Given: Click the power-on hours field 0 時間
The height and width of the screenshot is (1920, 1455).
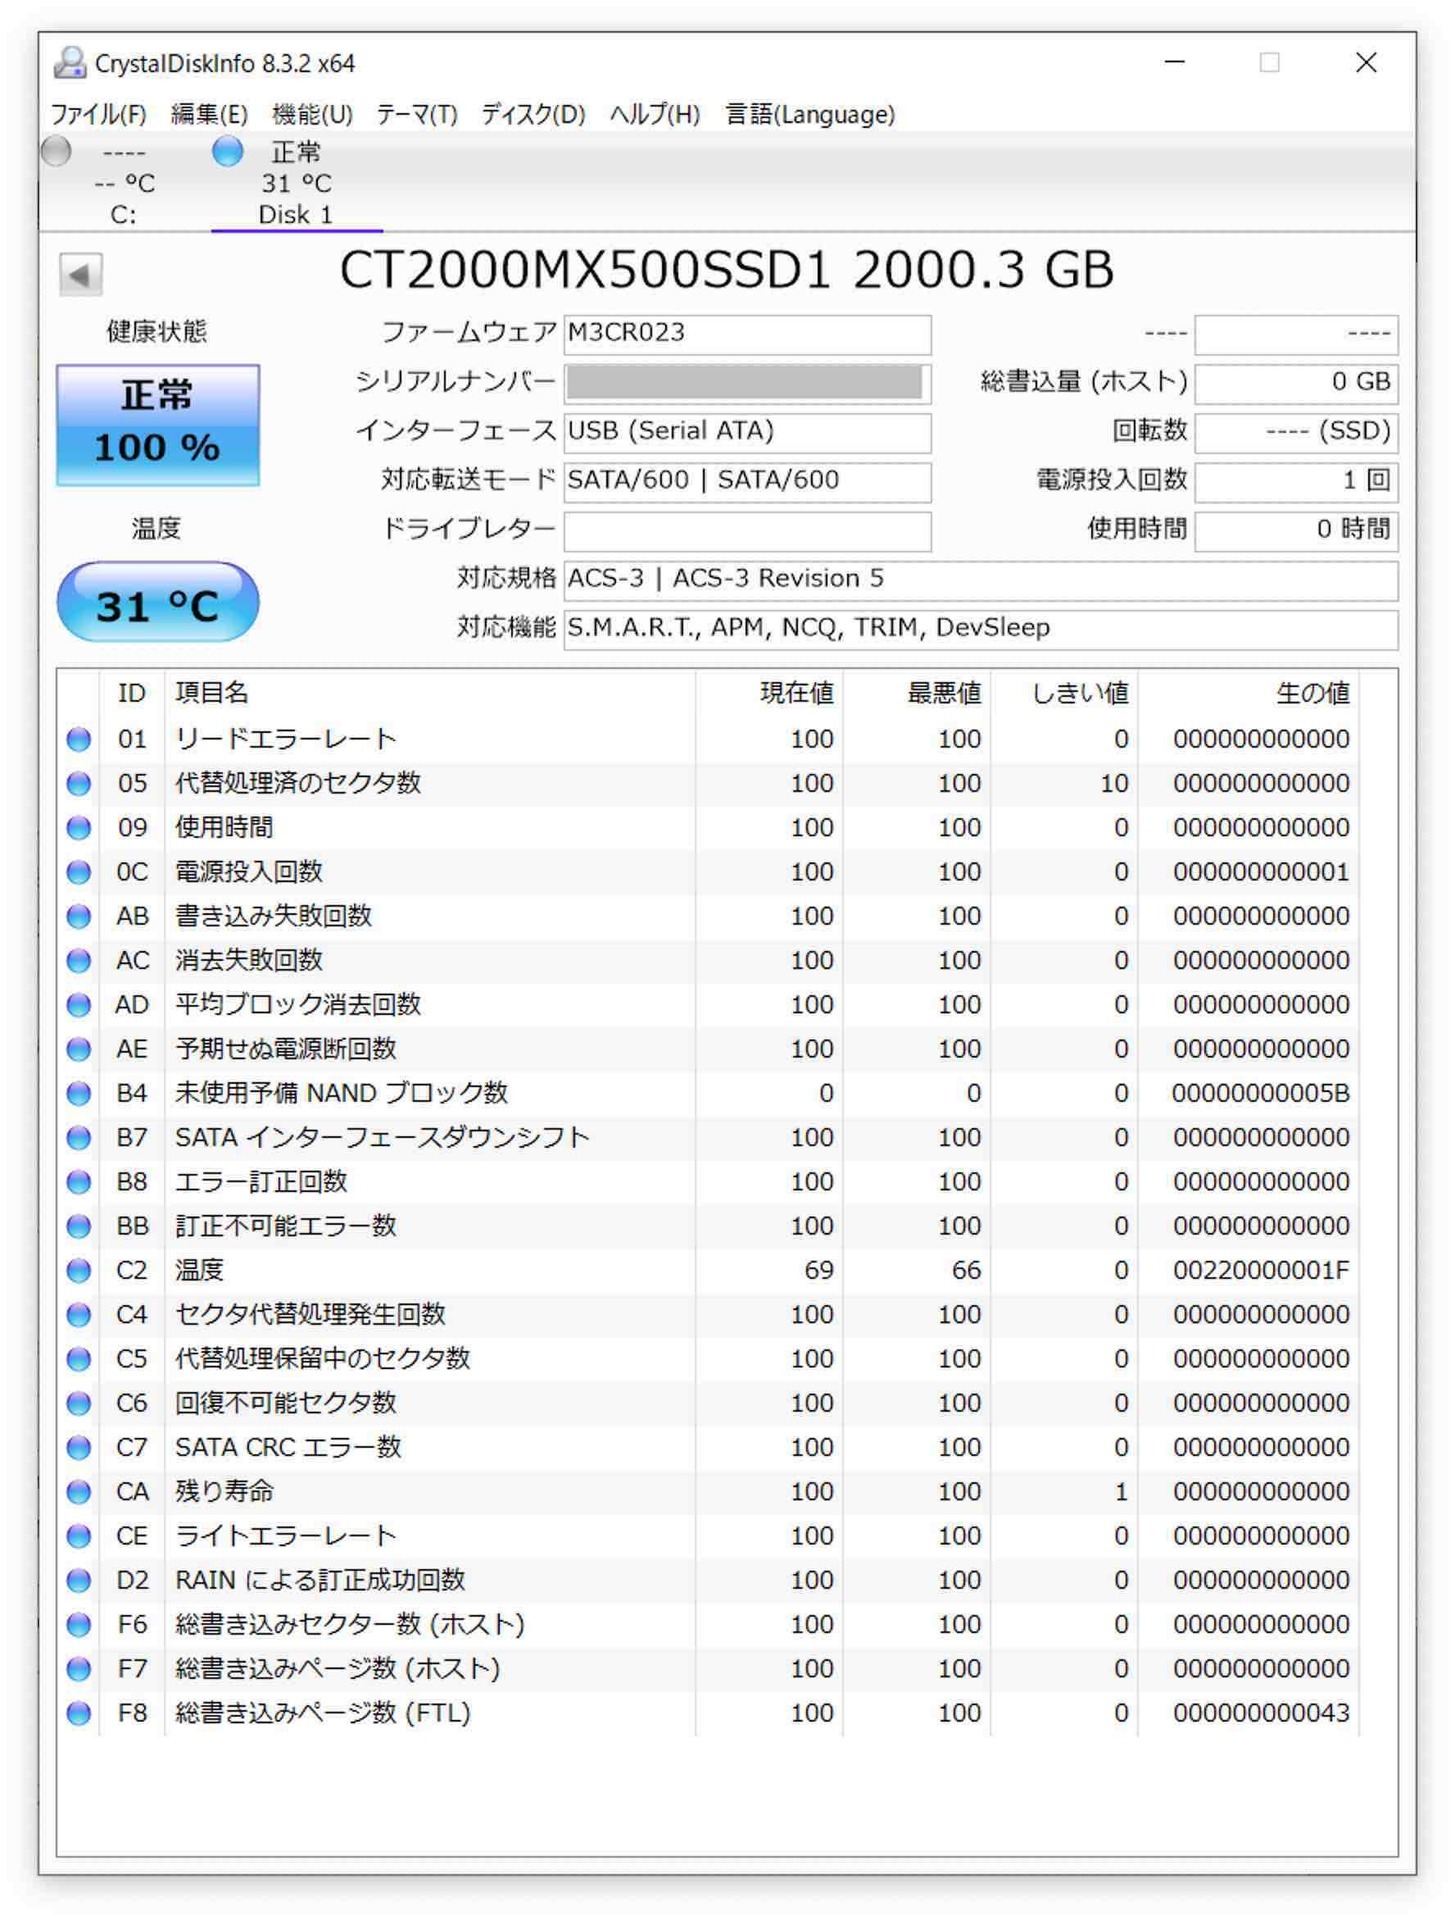Looking at the screenshot, I should [1296, 530].
